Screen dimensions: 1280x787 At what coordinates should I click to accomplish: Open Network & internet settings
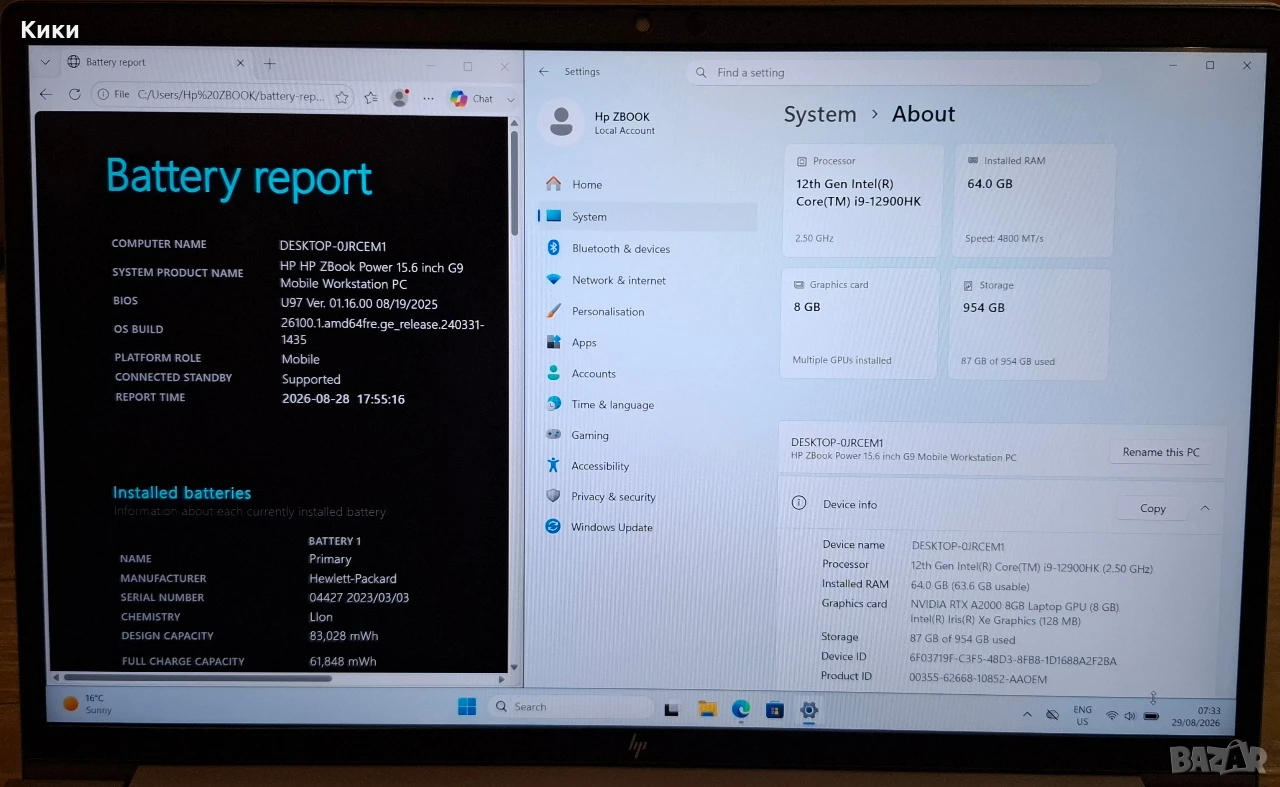click(647, 280)
